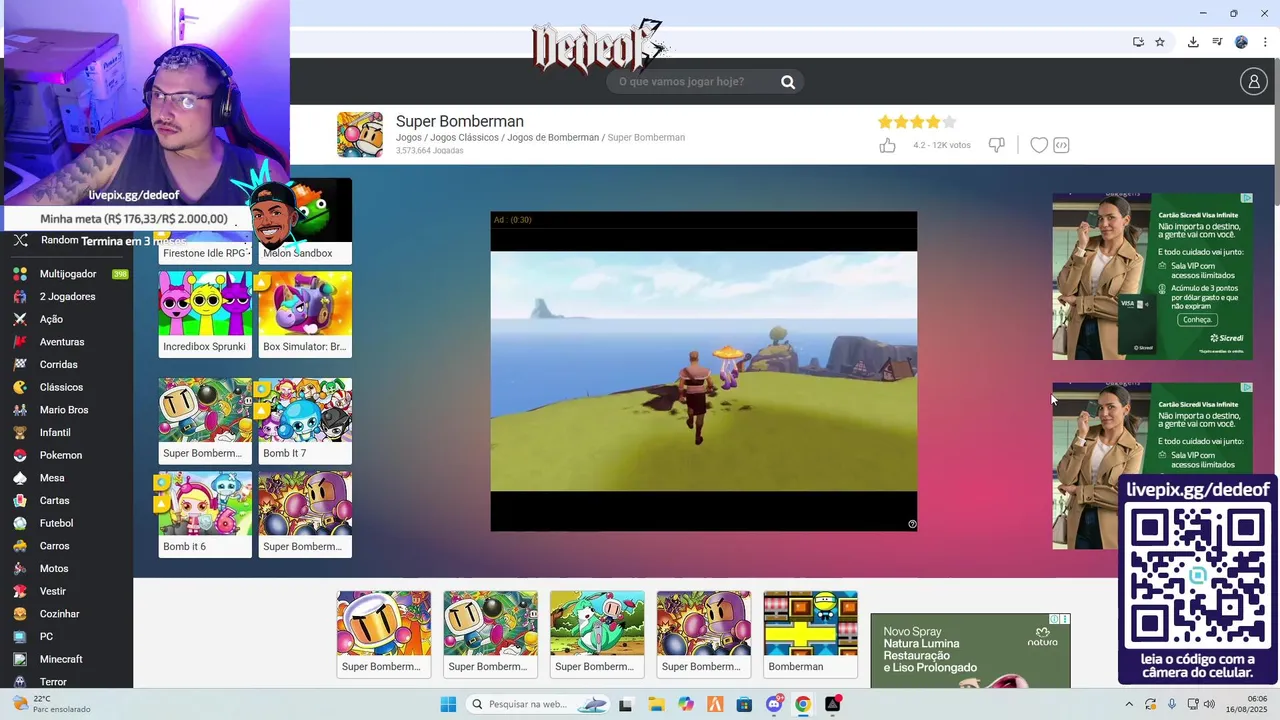Click the Chrome profile avatar

pyautogui.click(x=1241, y=42)
